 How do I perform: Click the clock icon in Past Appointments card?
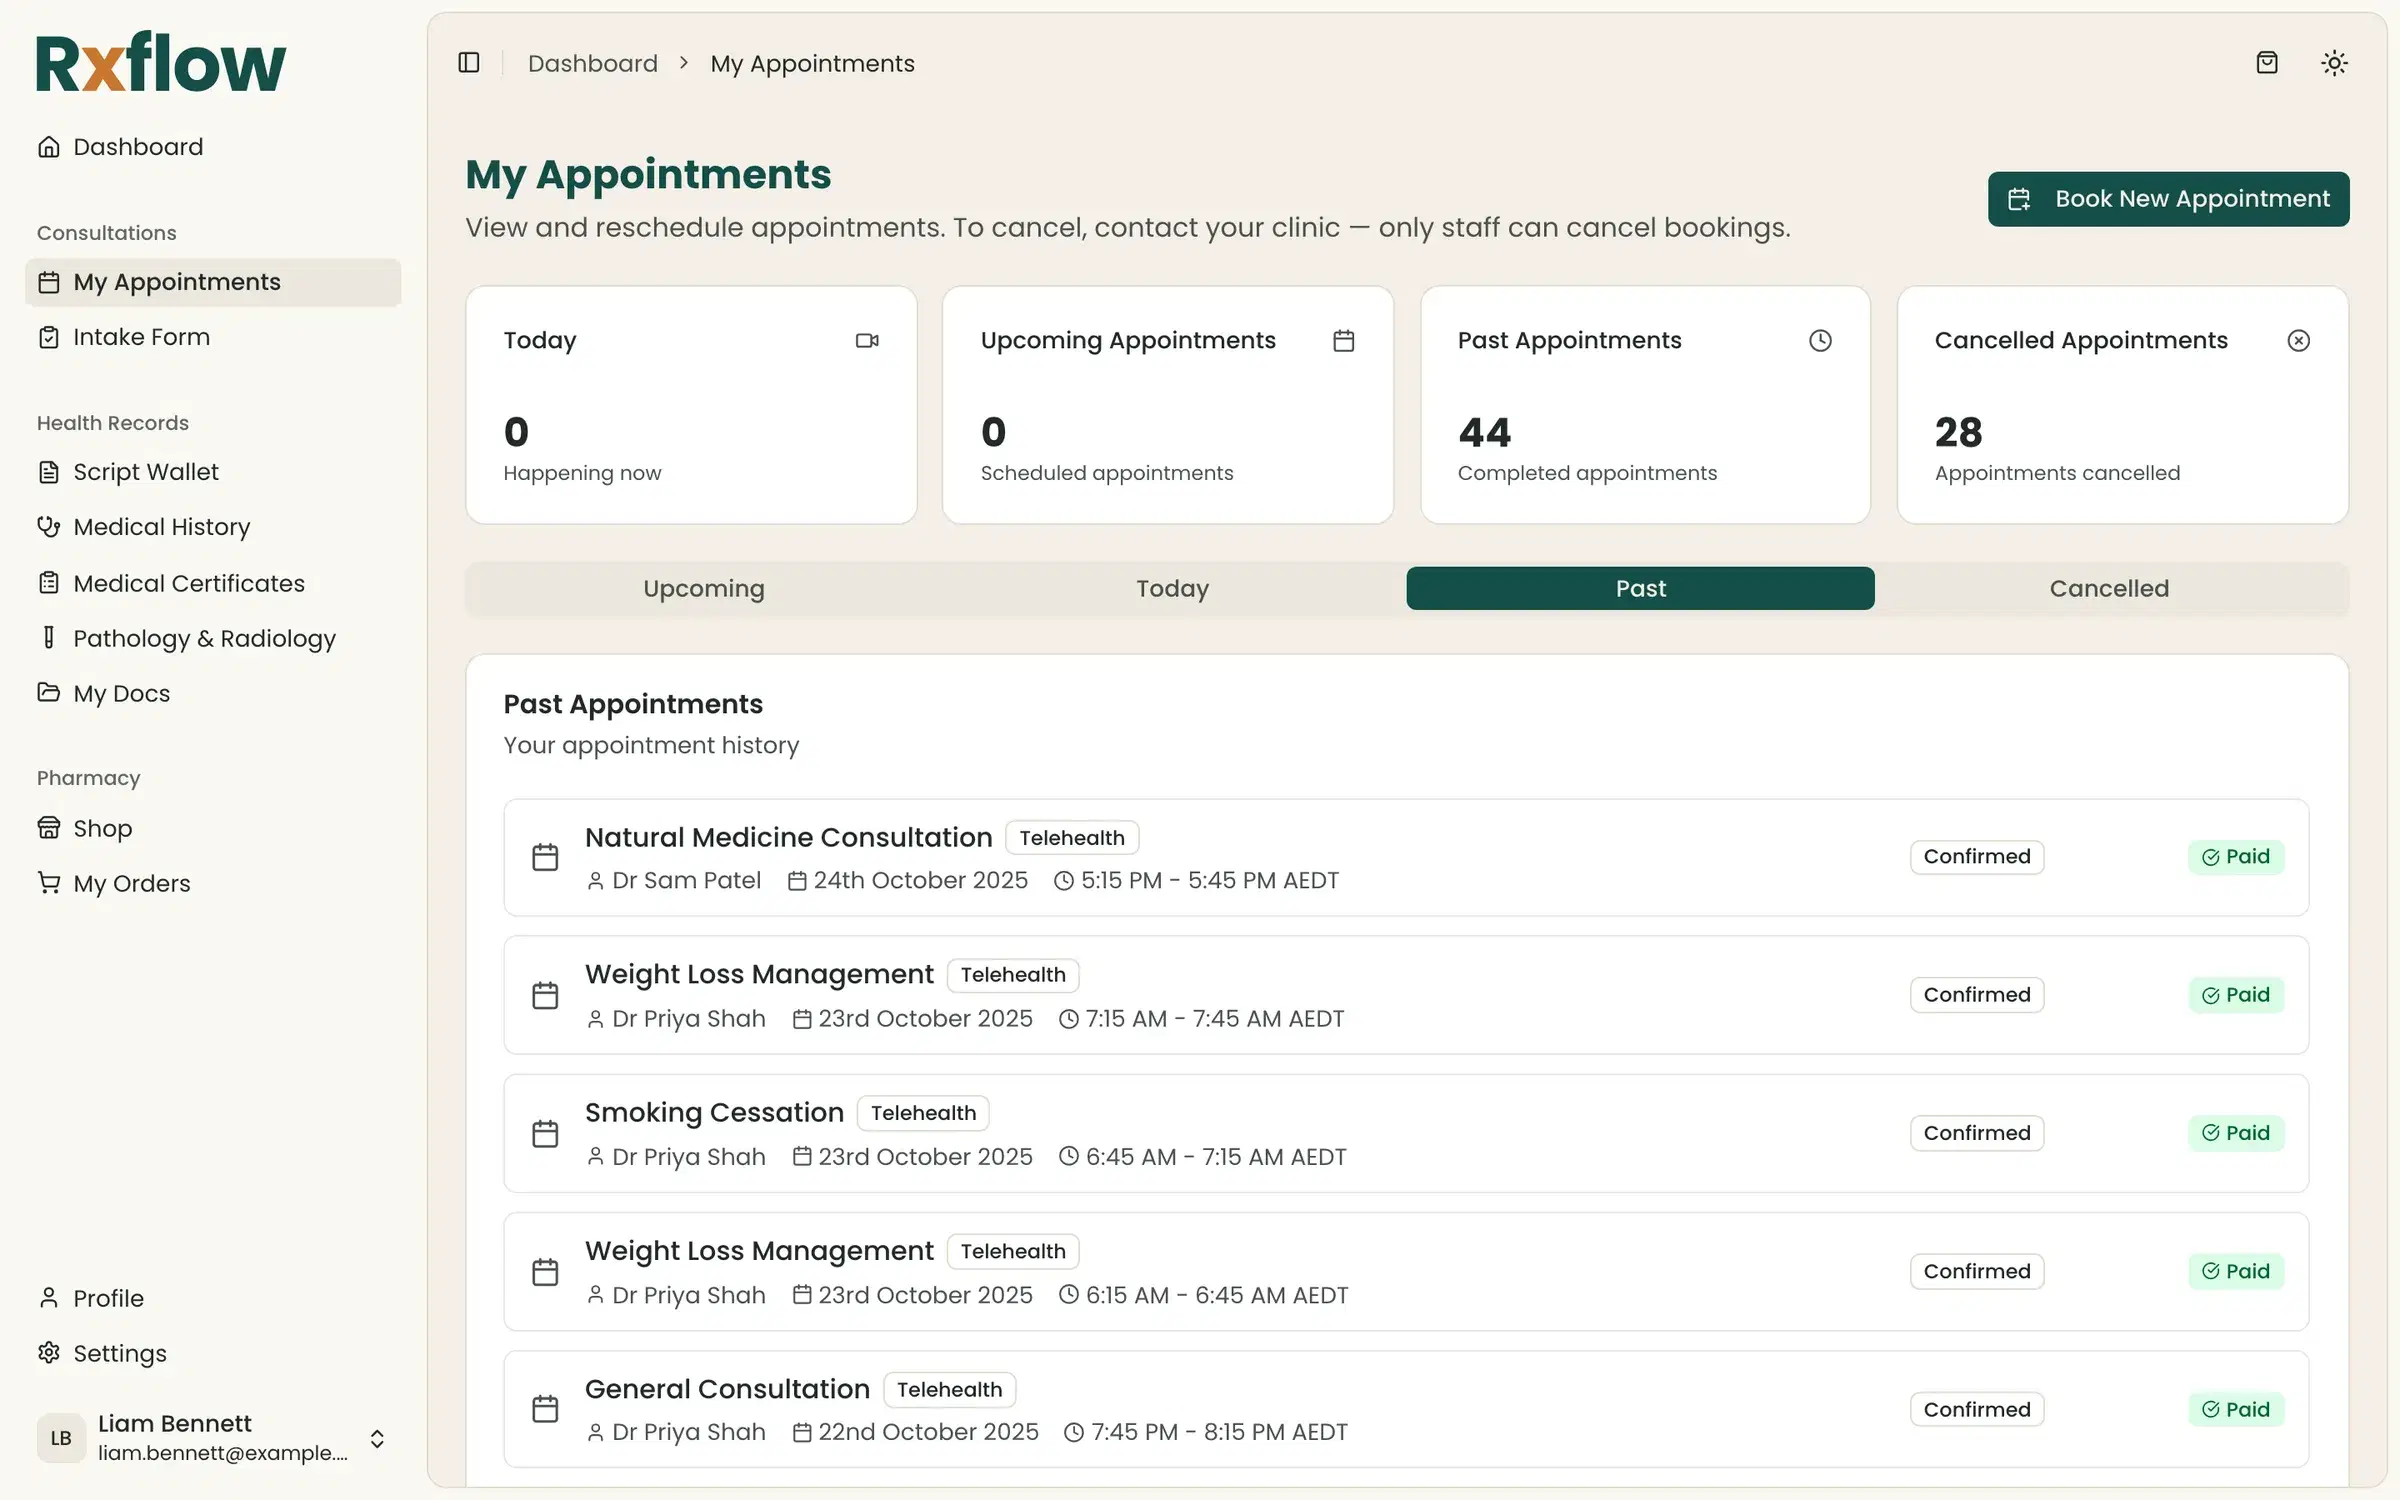point(1820,341)
